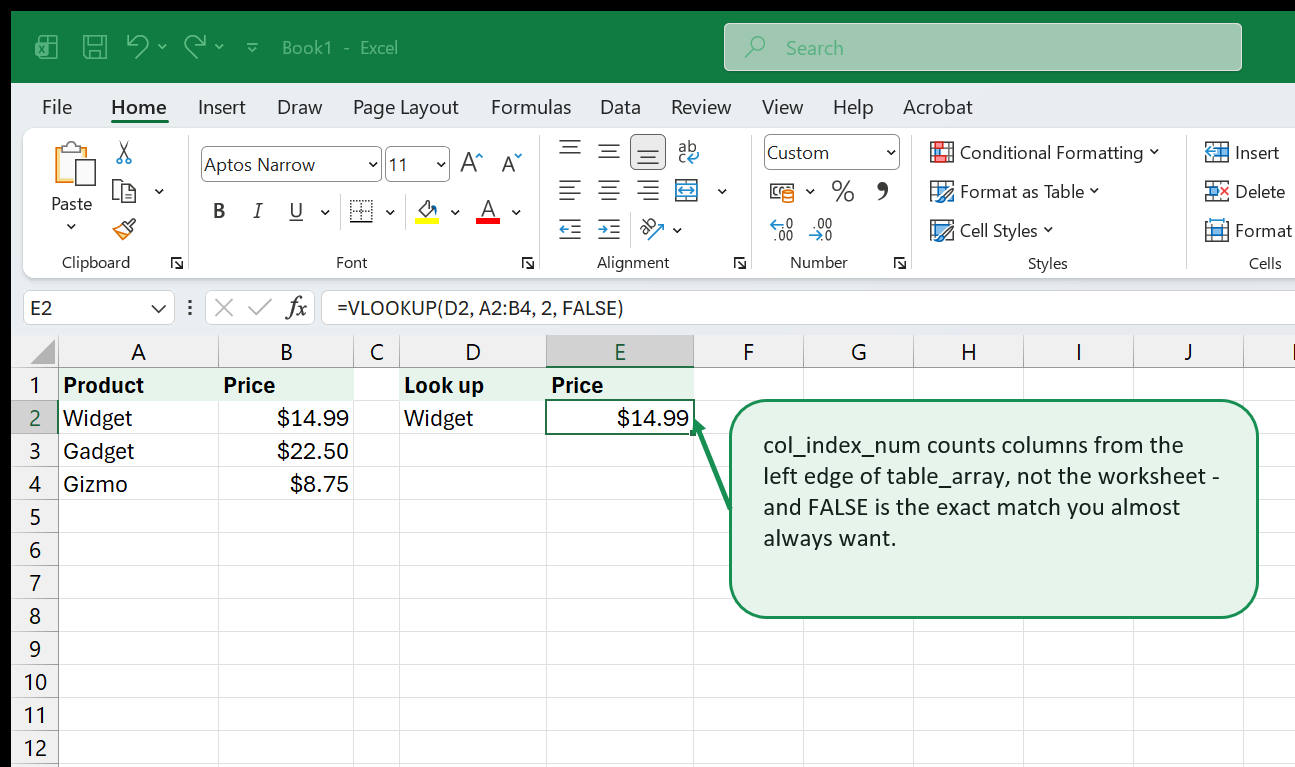This screenshot has height=767, width=1295.
Task: Open the File tab
Action: click(57, 107)
